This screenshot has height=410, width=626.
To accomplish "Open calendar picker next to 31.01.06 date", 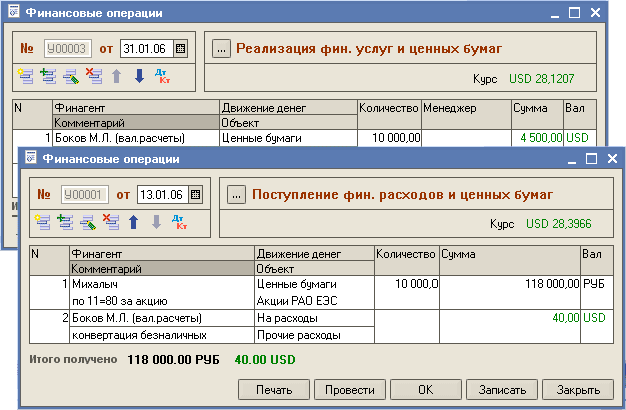I will (180, 48).
